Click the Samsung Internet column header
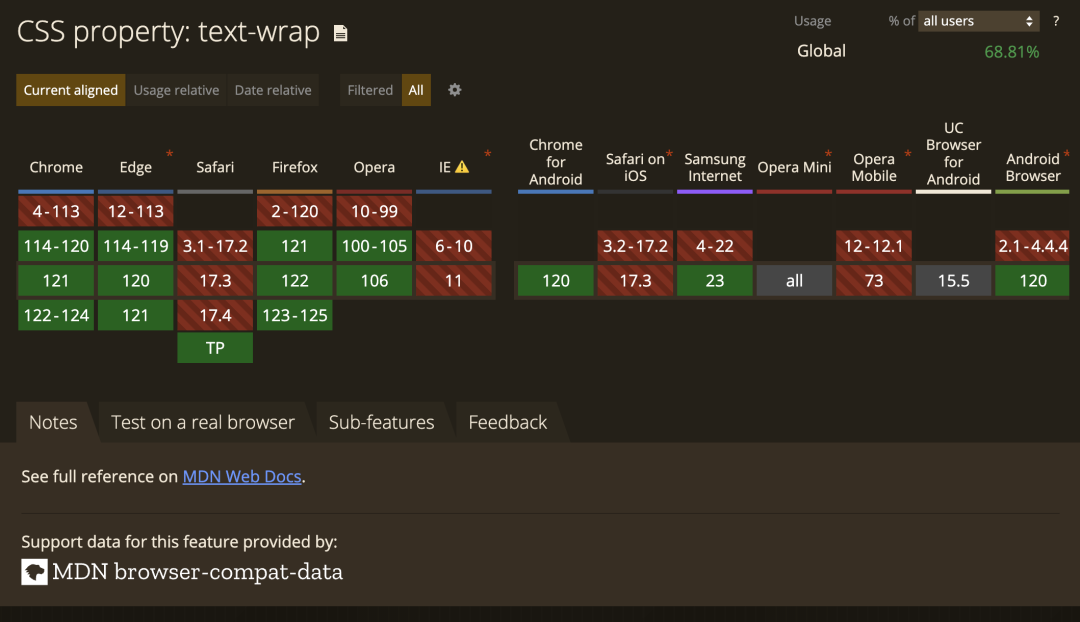1080x622 pixels. (715, 167)
